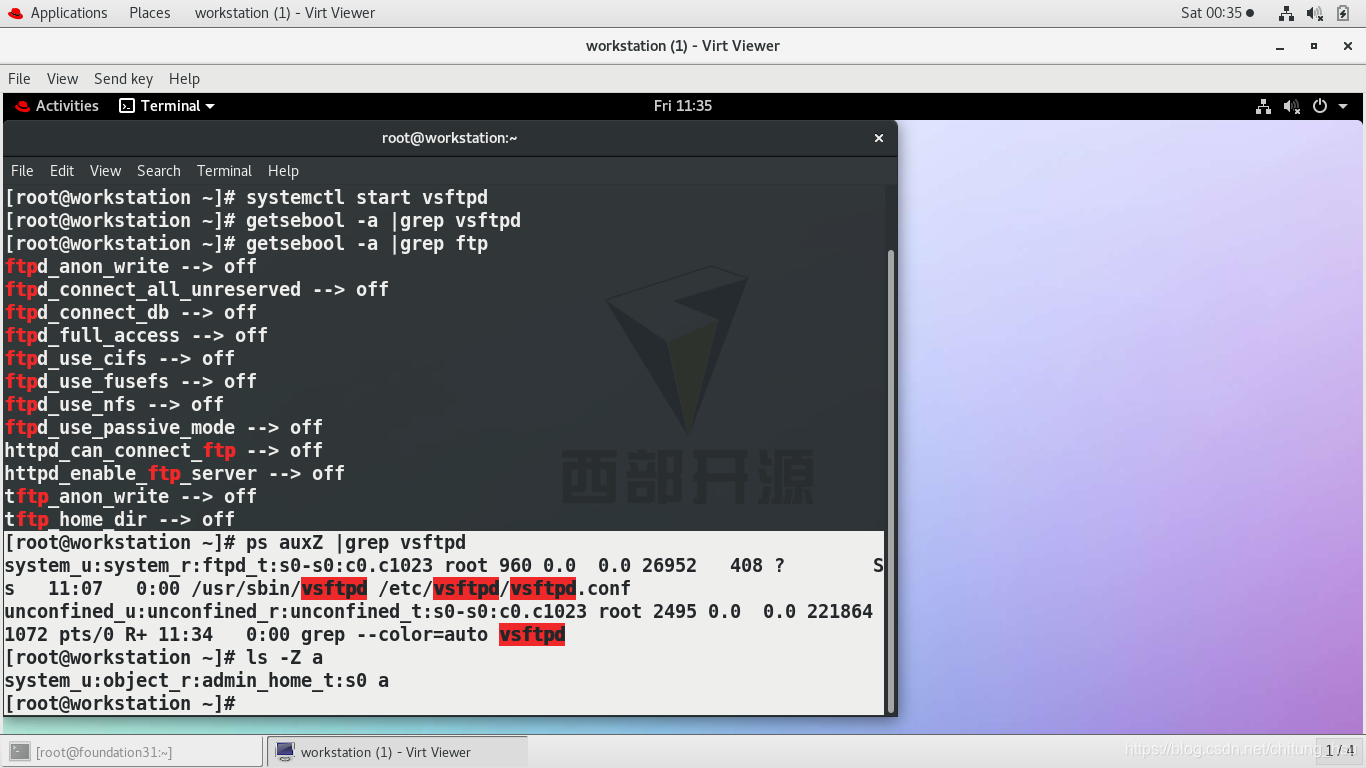This screenshot has height=768, width=1366.
Task: Click the ftpd_full_access --> off line
Action: coord(136,335)
